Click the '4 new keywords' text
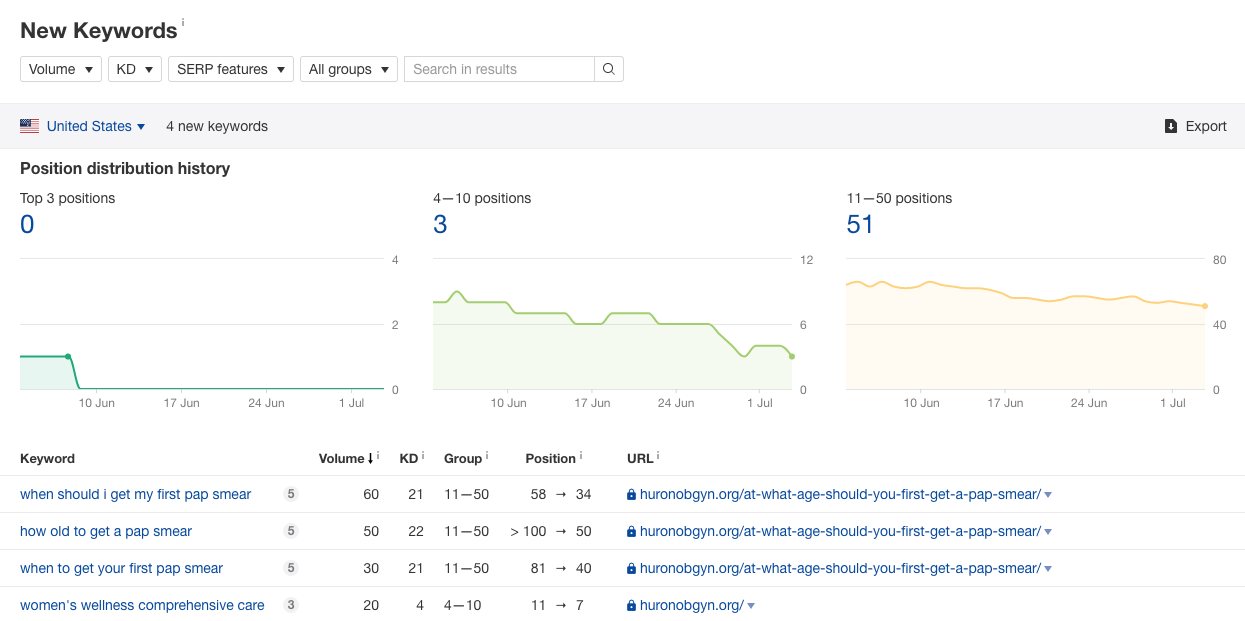Viewport: 1245px width, 621px height. click(217, 126)
